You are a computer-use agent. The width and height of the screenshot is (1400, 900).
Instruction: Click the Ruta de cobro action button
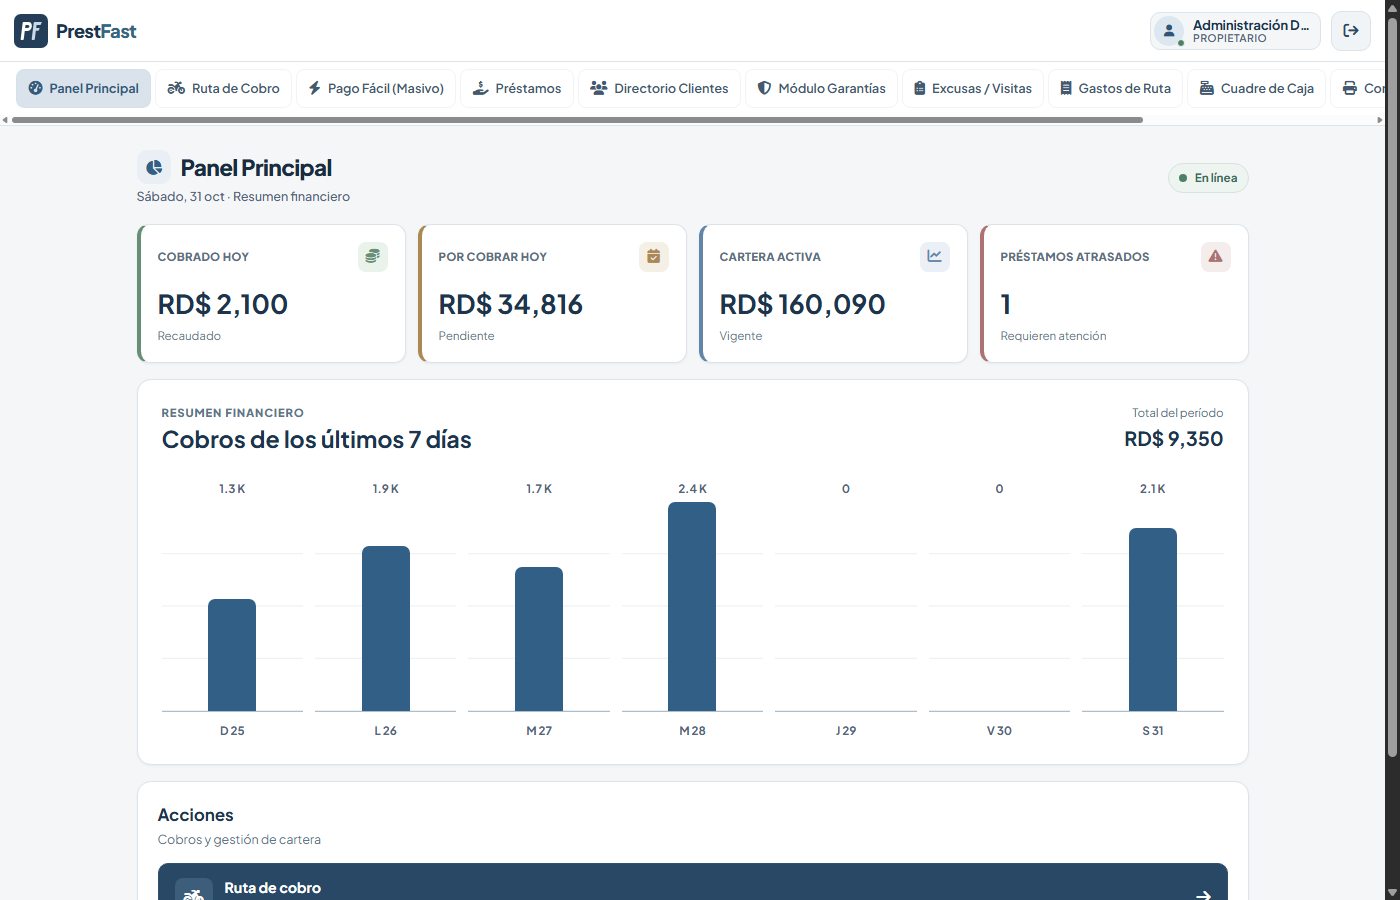coord(693,882)
